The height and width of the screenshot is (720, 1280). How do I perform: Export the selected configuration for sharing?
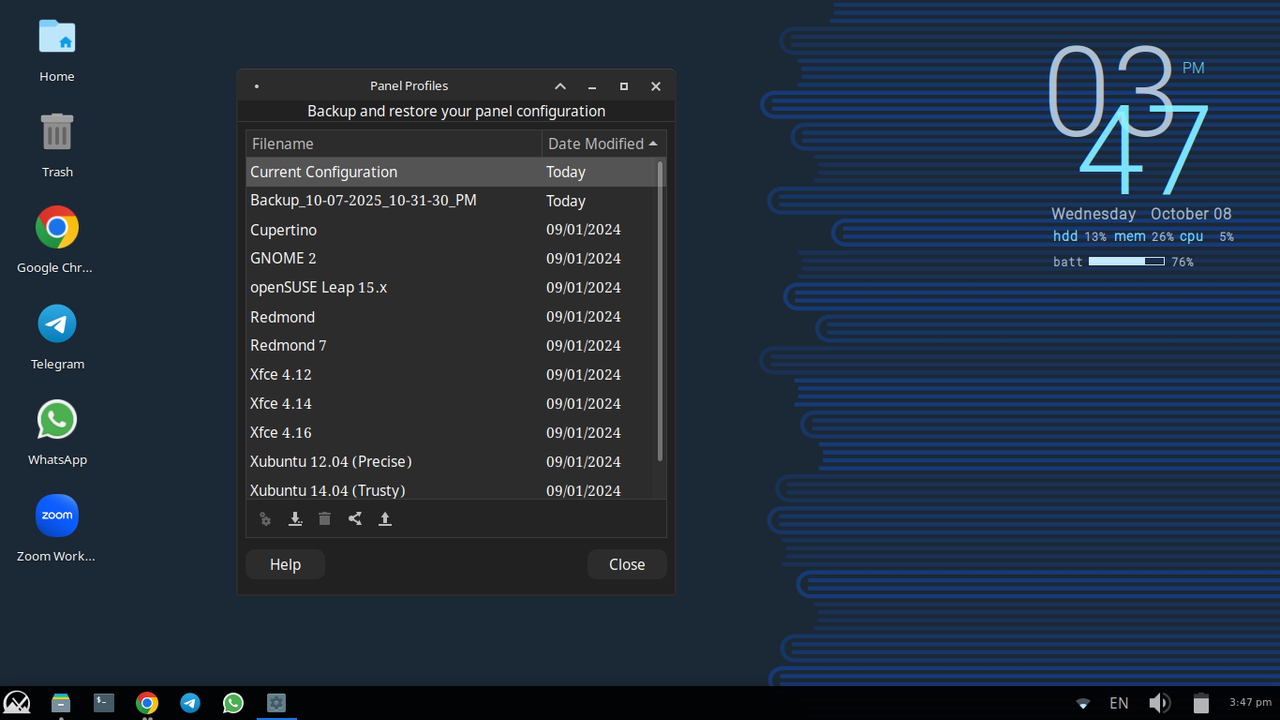pos(355,518)
